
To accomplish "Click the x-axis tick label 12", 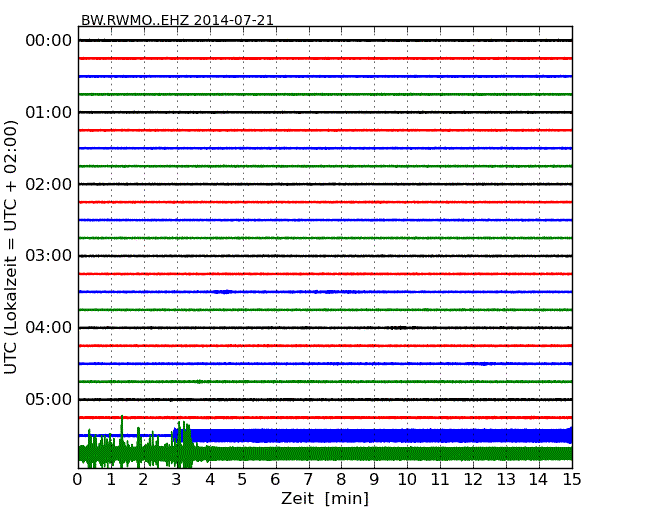I will click(473, 480).
